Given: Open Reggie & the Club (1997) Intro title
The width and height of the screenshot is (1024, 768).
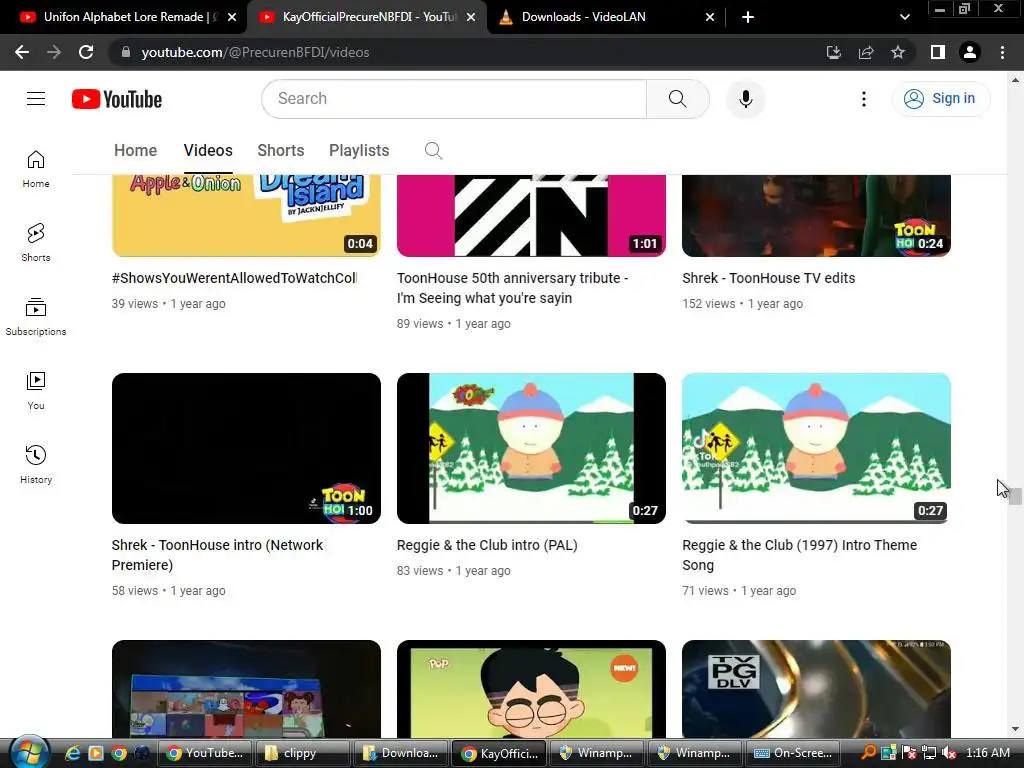Looking at the screenshot, I should (799, 555).
